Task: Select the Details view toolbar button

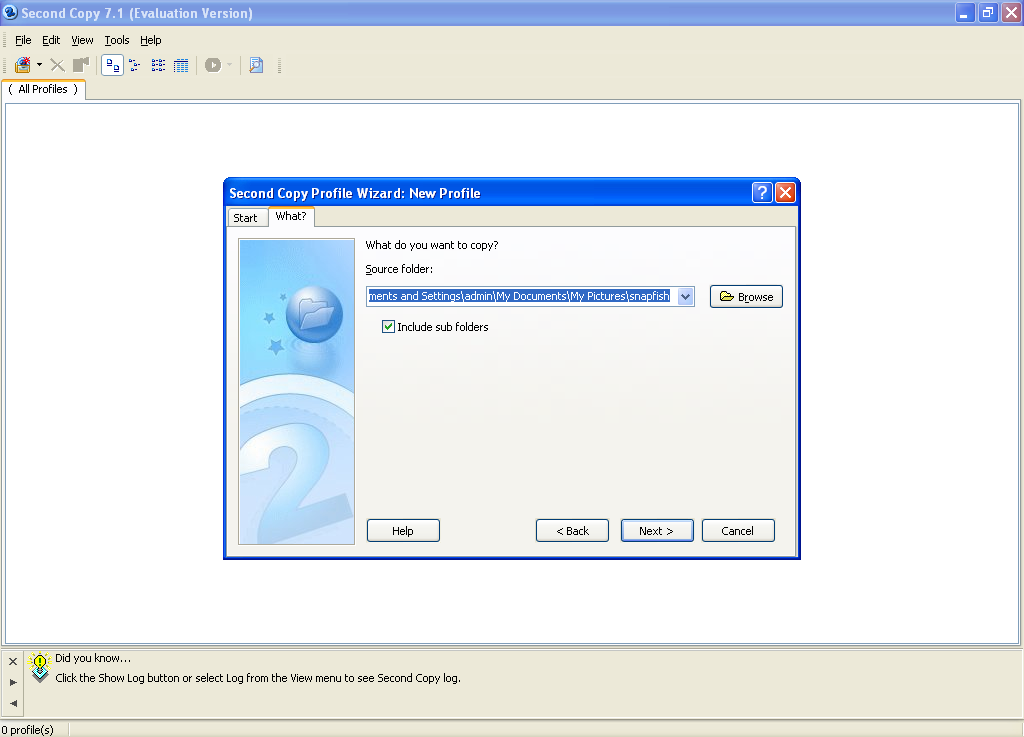Action: pyautogui.click(x=181, y=65)
